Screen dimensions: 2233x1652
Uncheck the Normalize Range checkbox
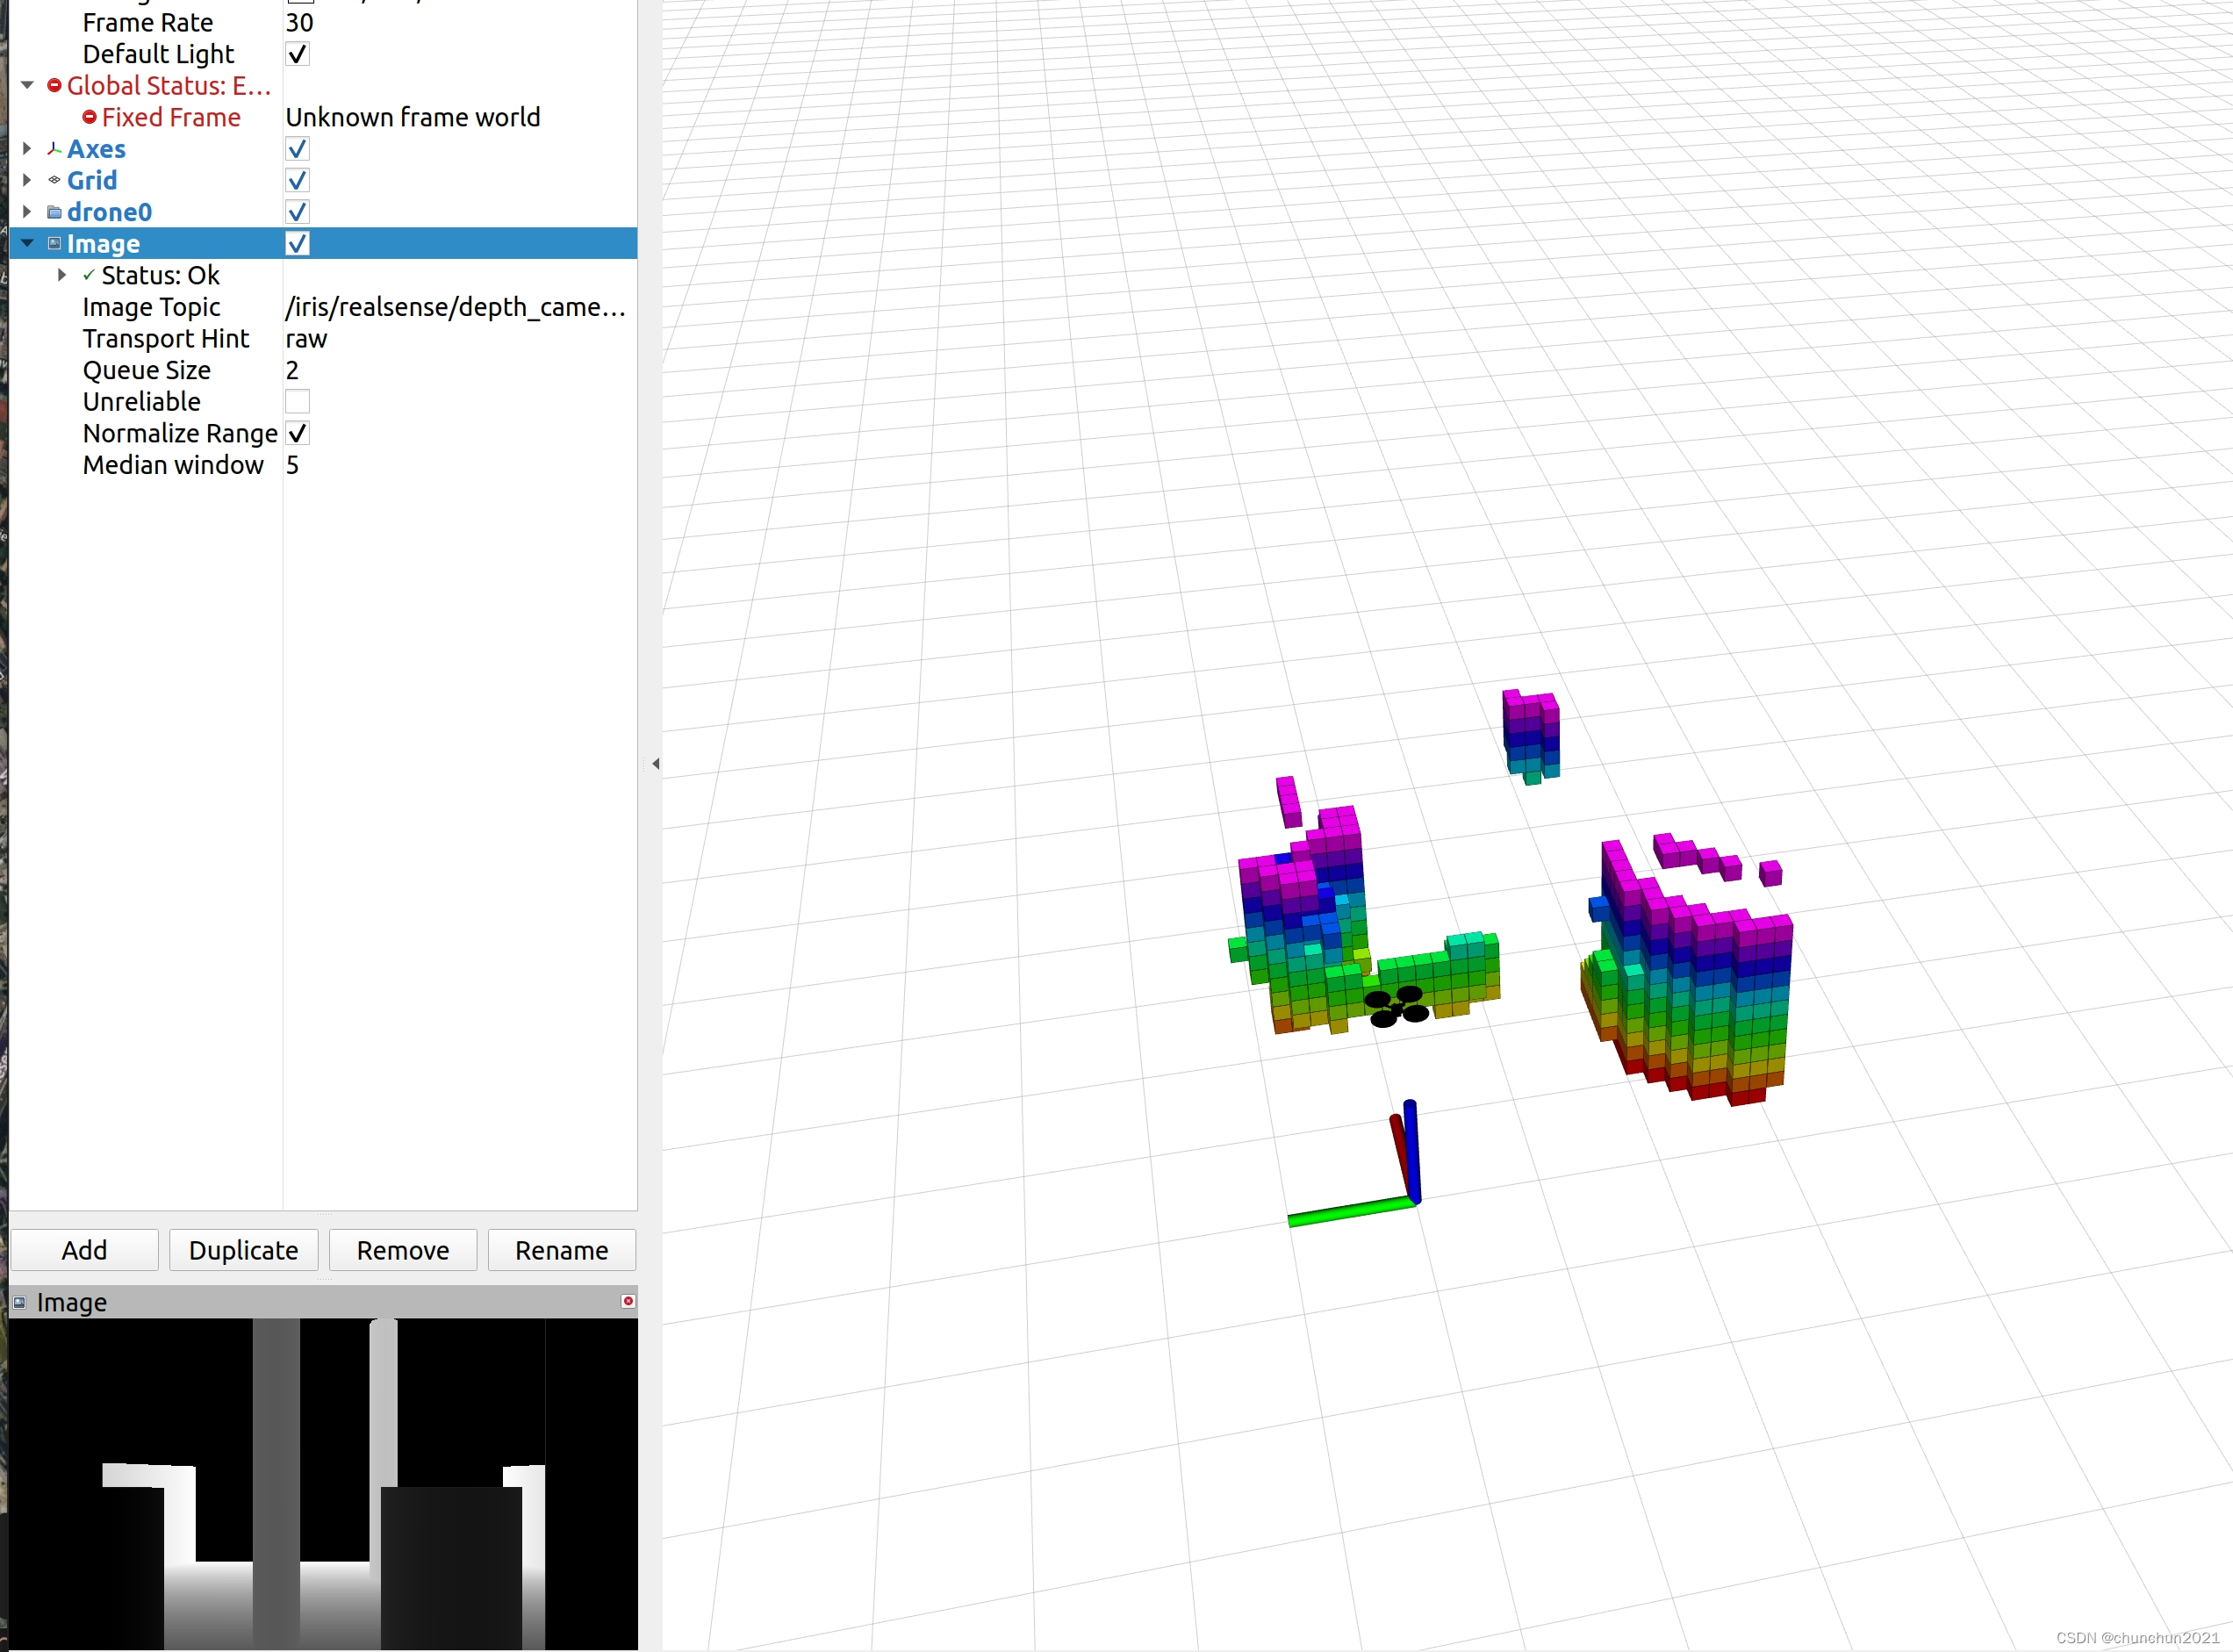pos(297,433)
